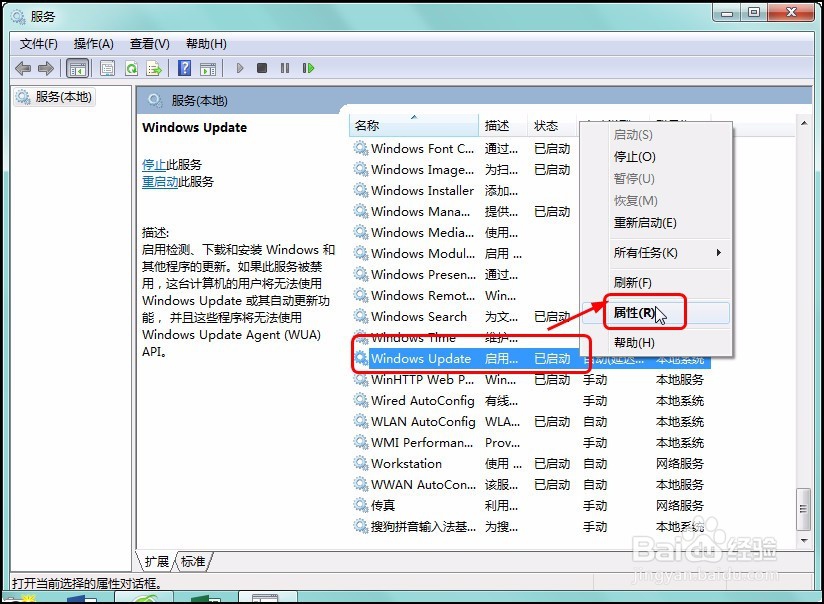The image size is (824, 604).
Task: Choose 刷新(F) in the context menu
Action: point(656,283)
